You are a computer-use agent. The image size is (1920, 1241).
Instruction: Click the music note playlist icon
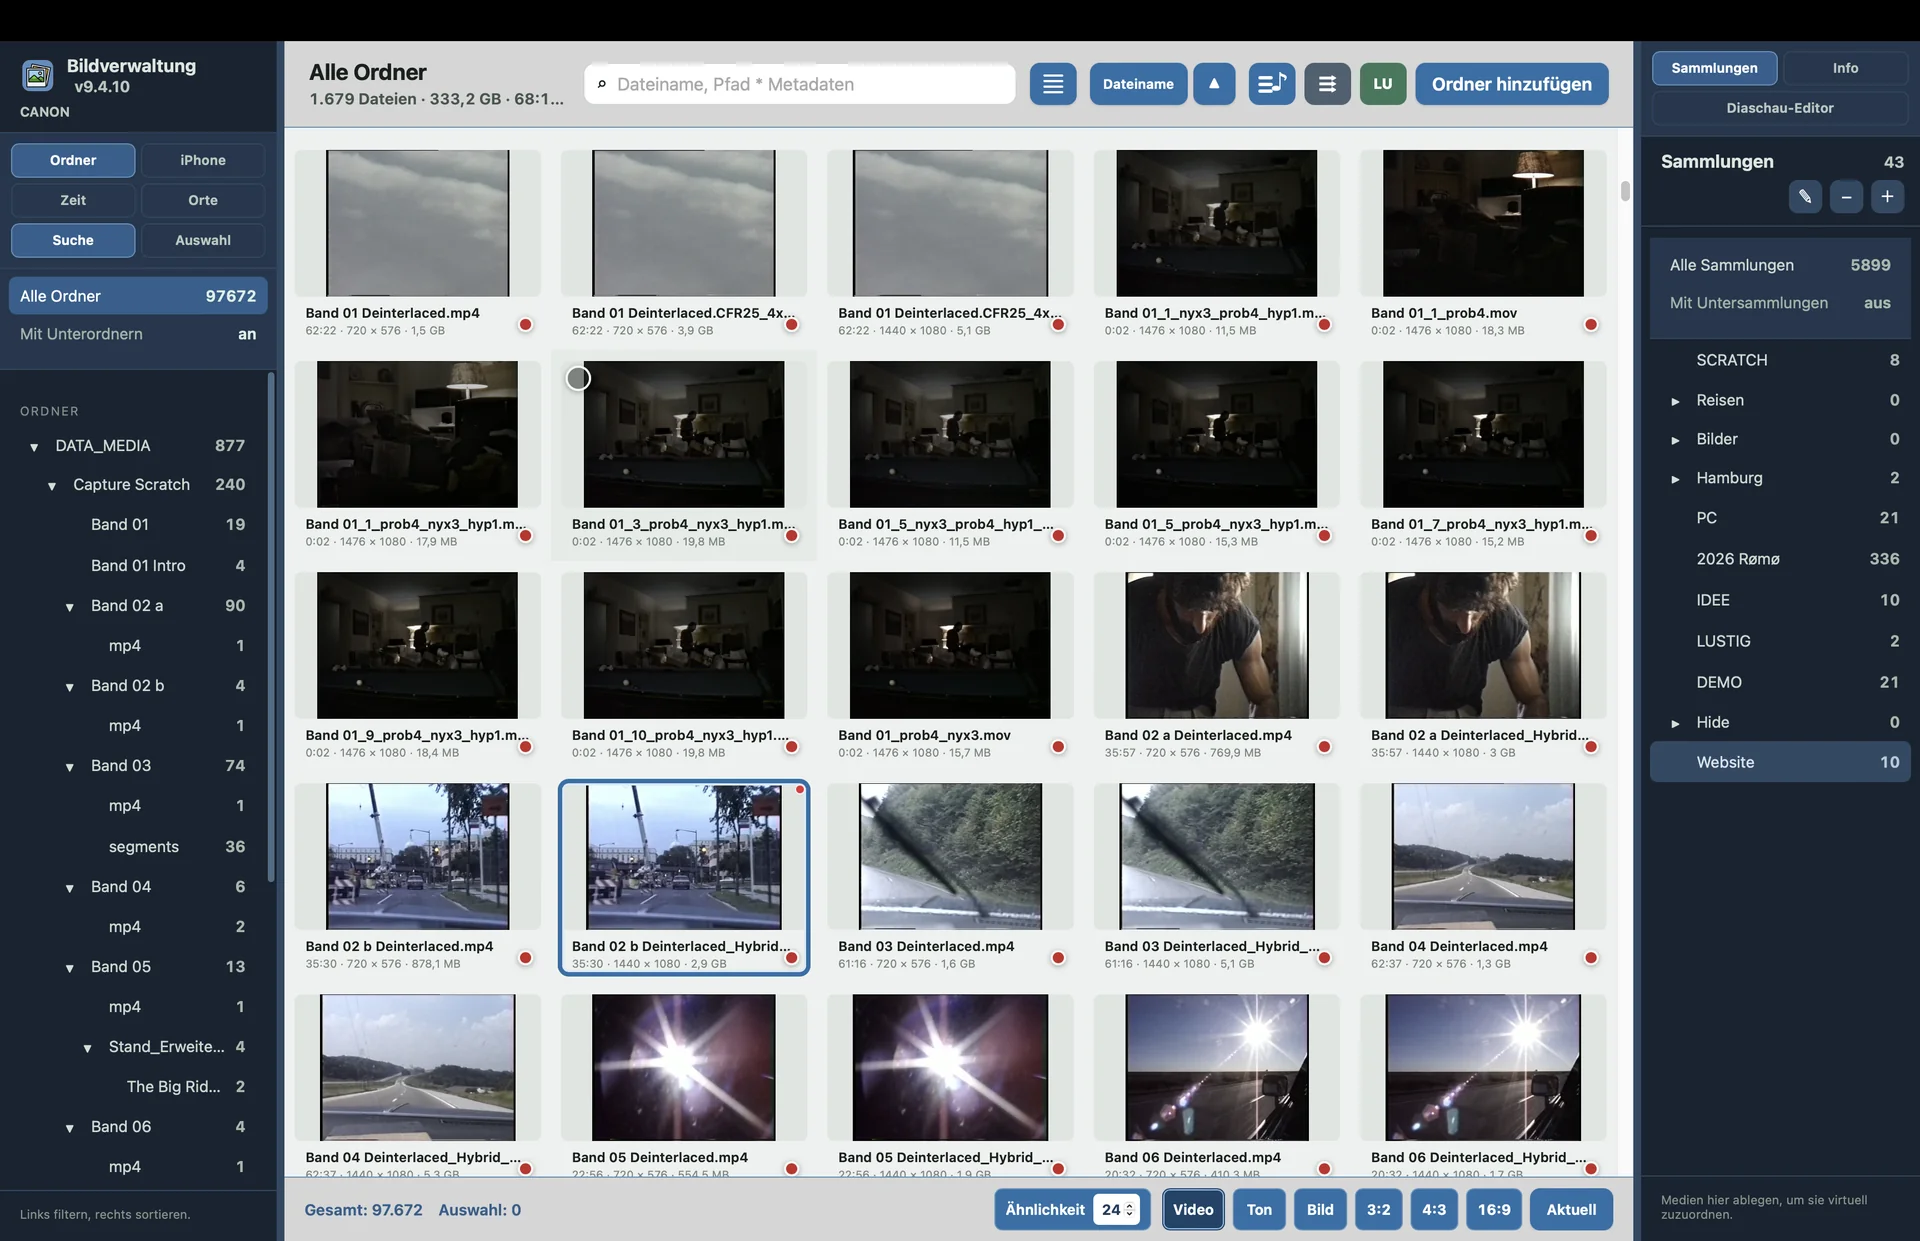pyautogui.click(x=1272, y=84)
